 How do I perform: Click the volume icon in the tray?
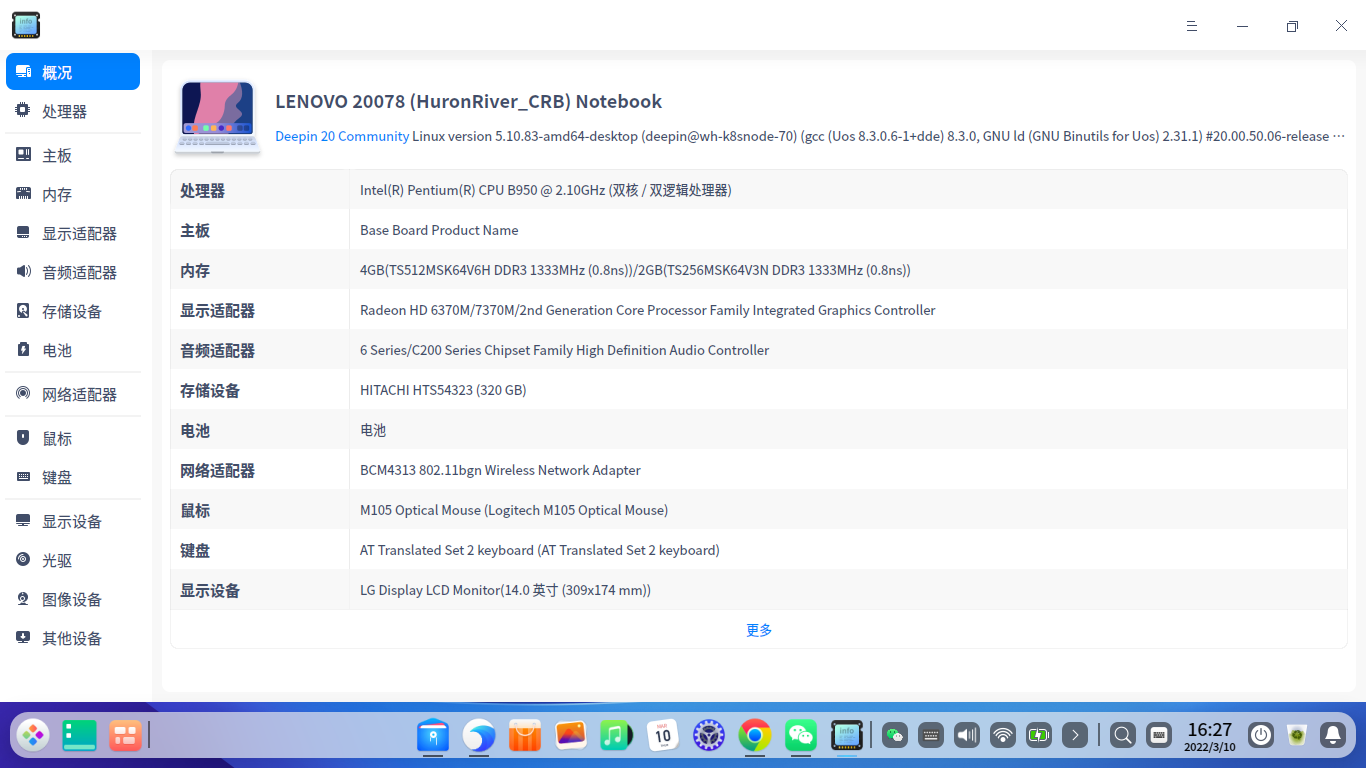click(967, 736)
